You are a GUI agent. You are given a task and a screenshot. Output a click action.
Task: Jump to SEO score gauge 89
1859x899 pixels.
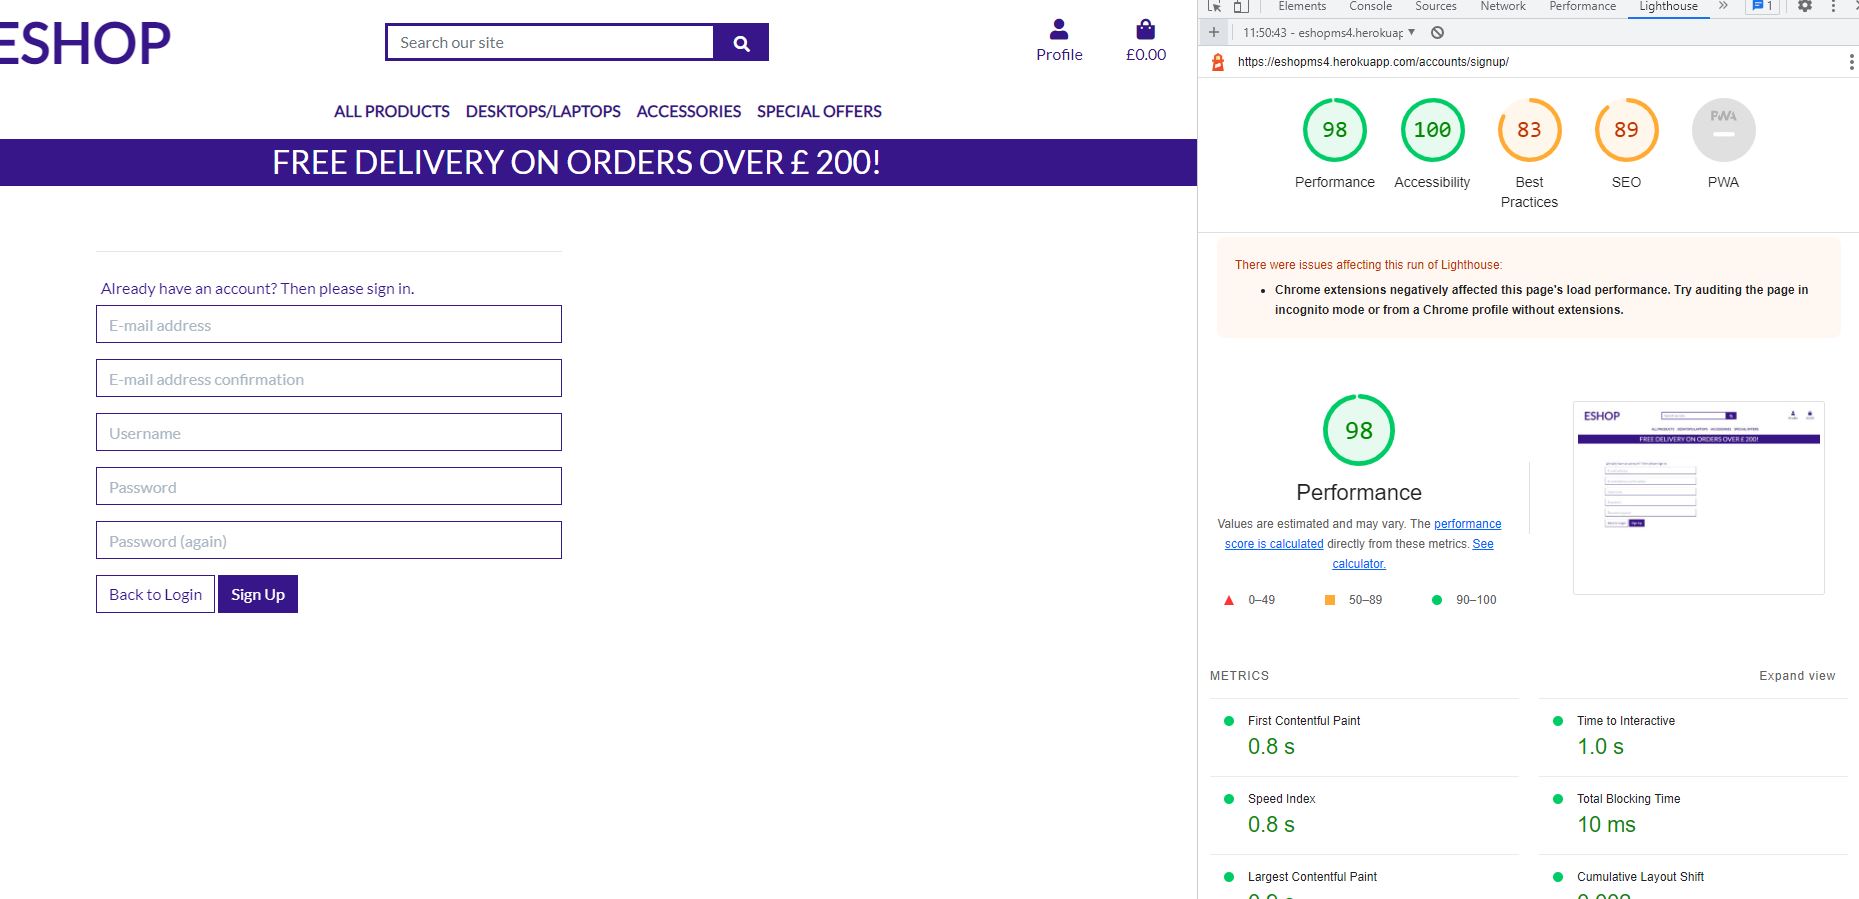(x=1626, y=130)
